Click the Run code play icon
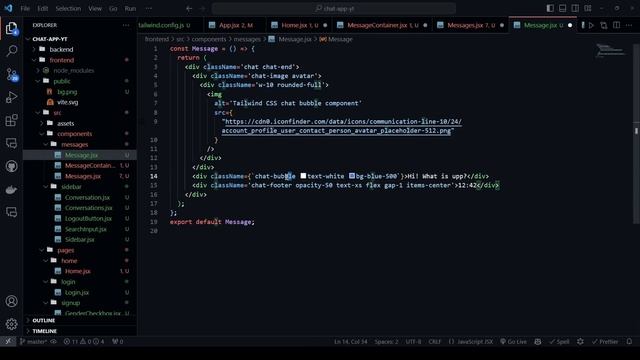Image resolution: width=640 pixels, height=360 pixels. pyautogui.click(x=591, y=25)
